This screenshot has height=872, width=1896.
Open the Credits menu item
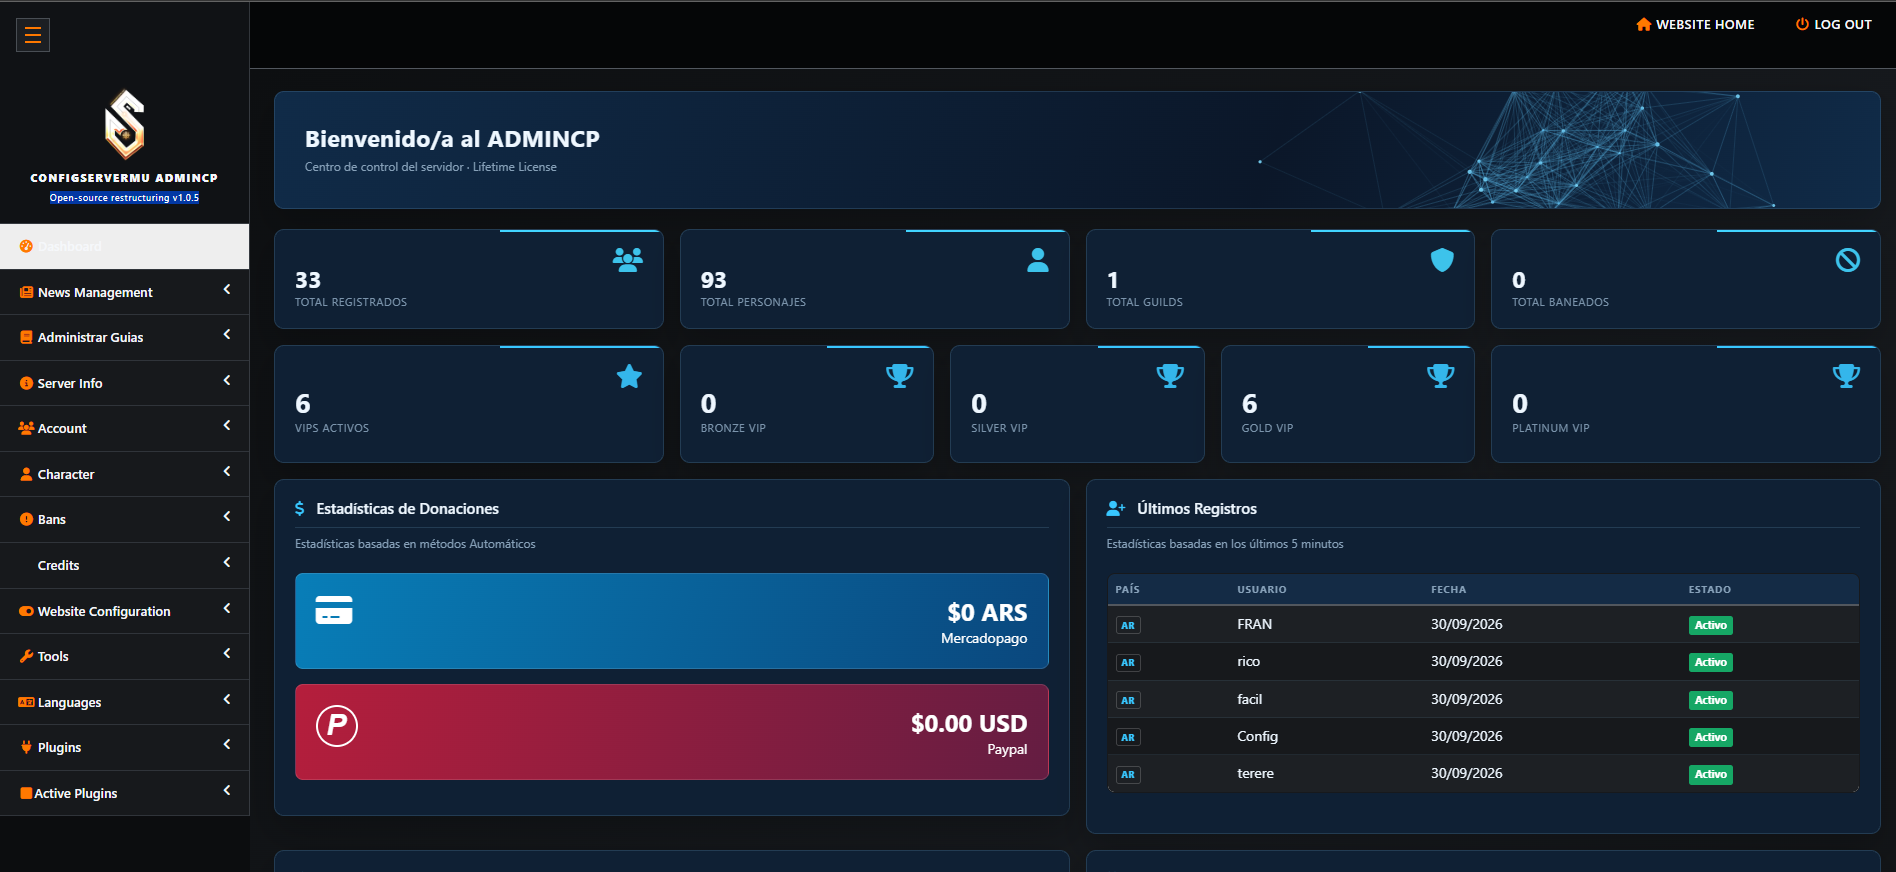pos(124,565)
